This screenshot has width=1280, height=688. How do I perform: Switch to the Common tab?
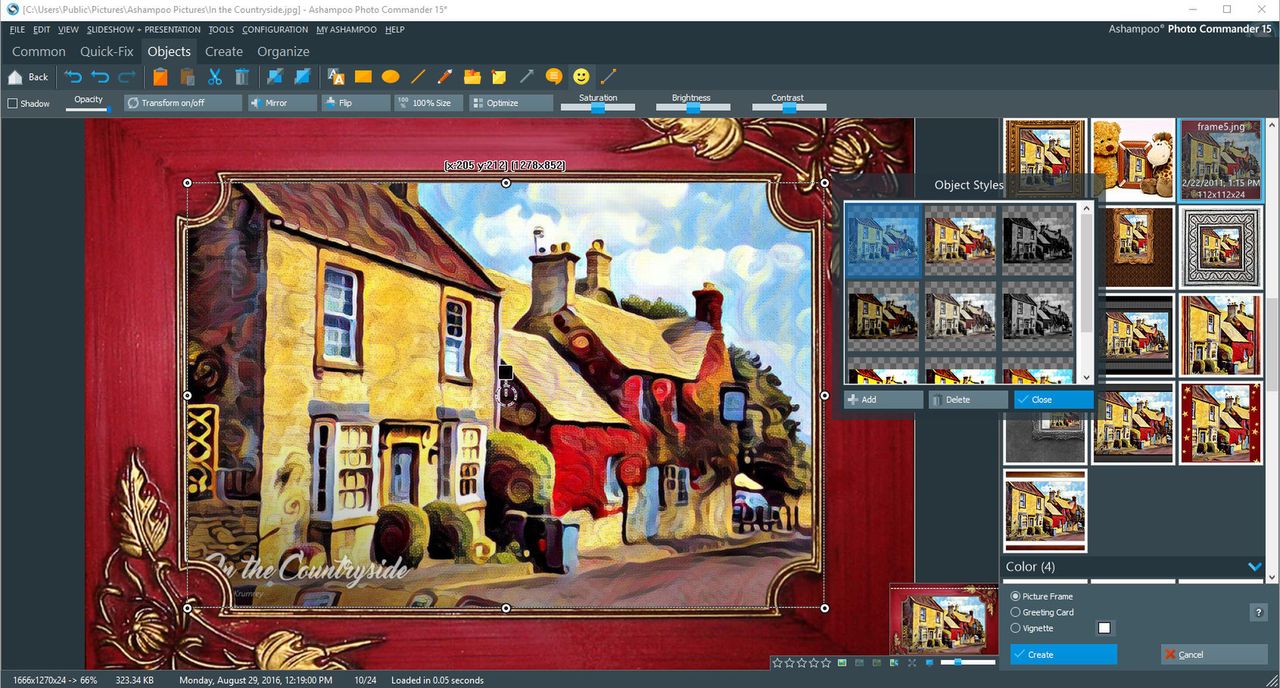[x=39, y=51]
